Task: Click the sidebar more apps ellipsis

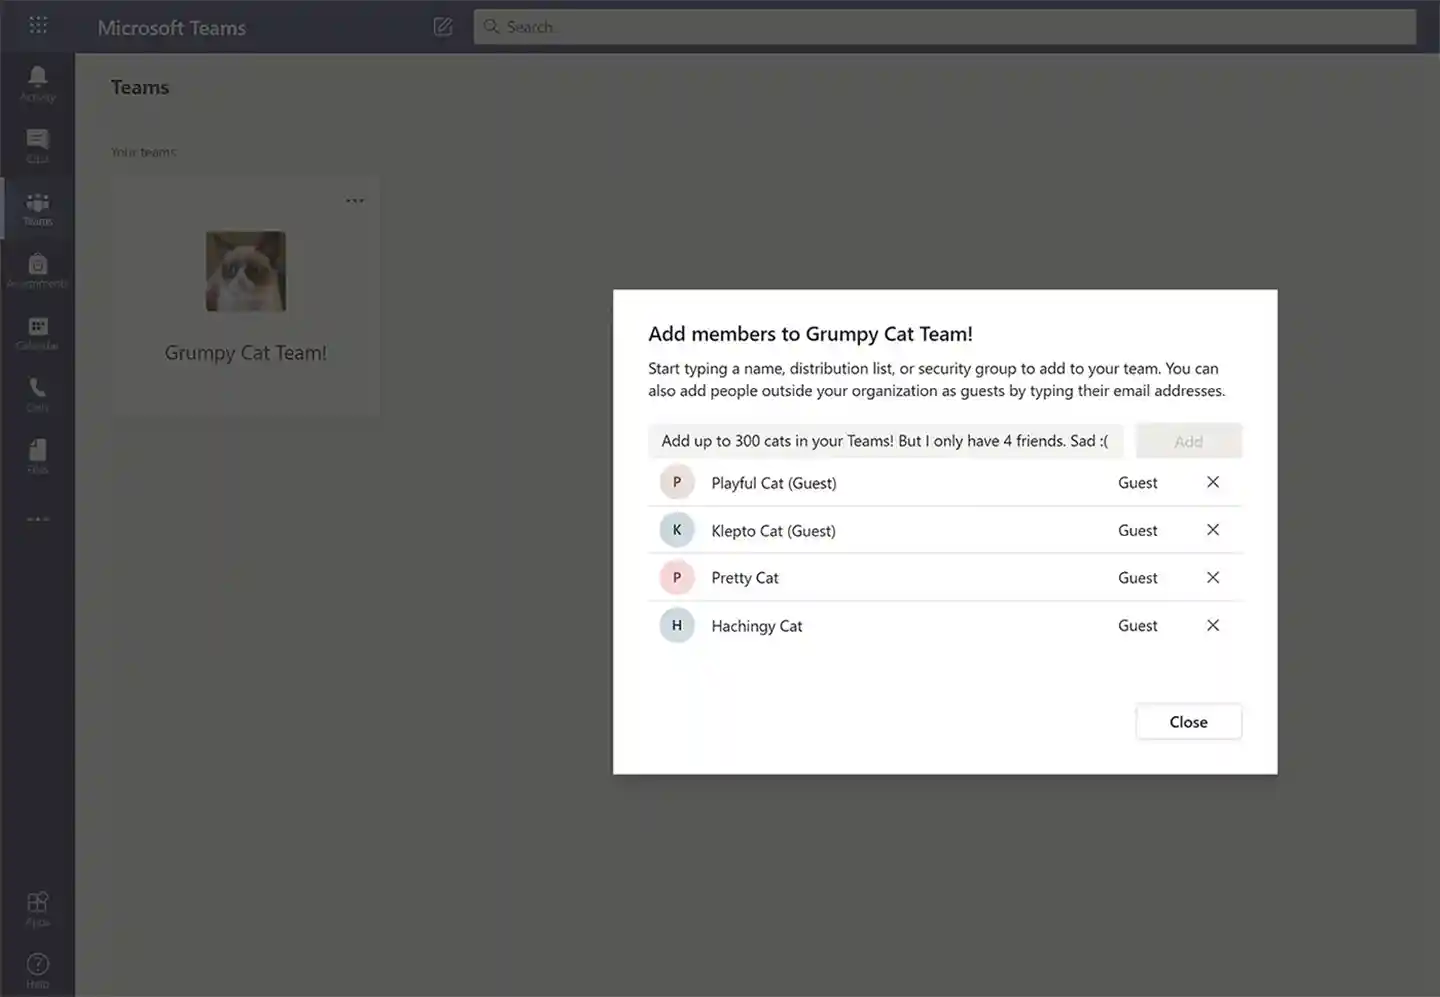Action: [38, 519]
